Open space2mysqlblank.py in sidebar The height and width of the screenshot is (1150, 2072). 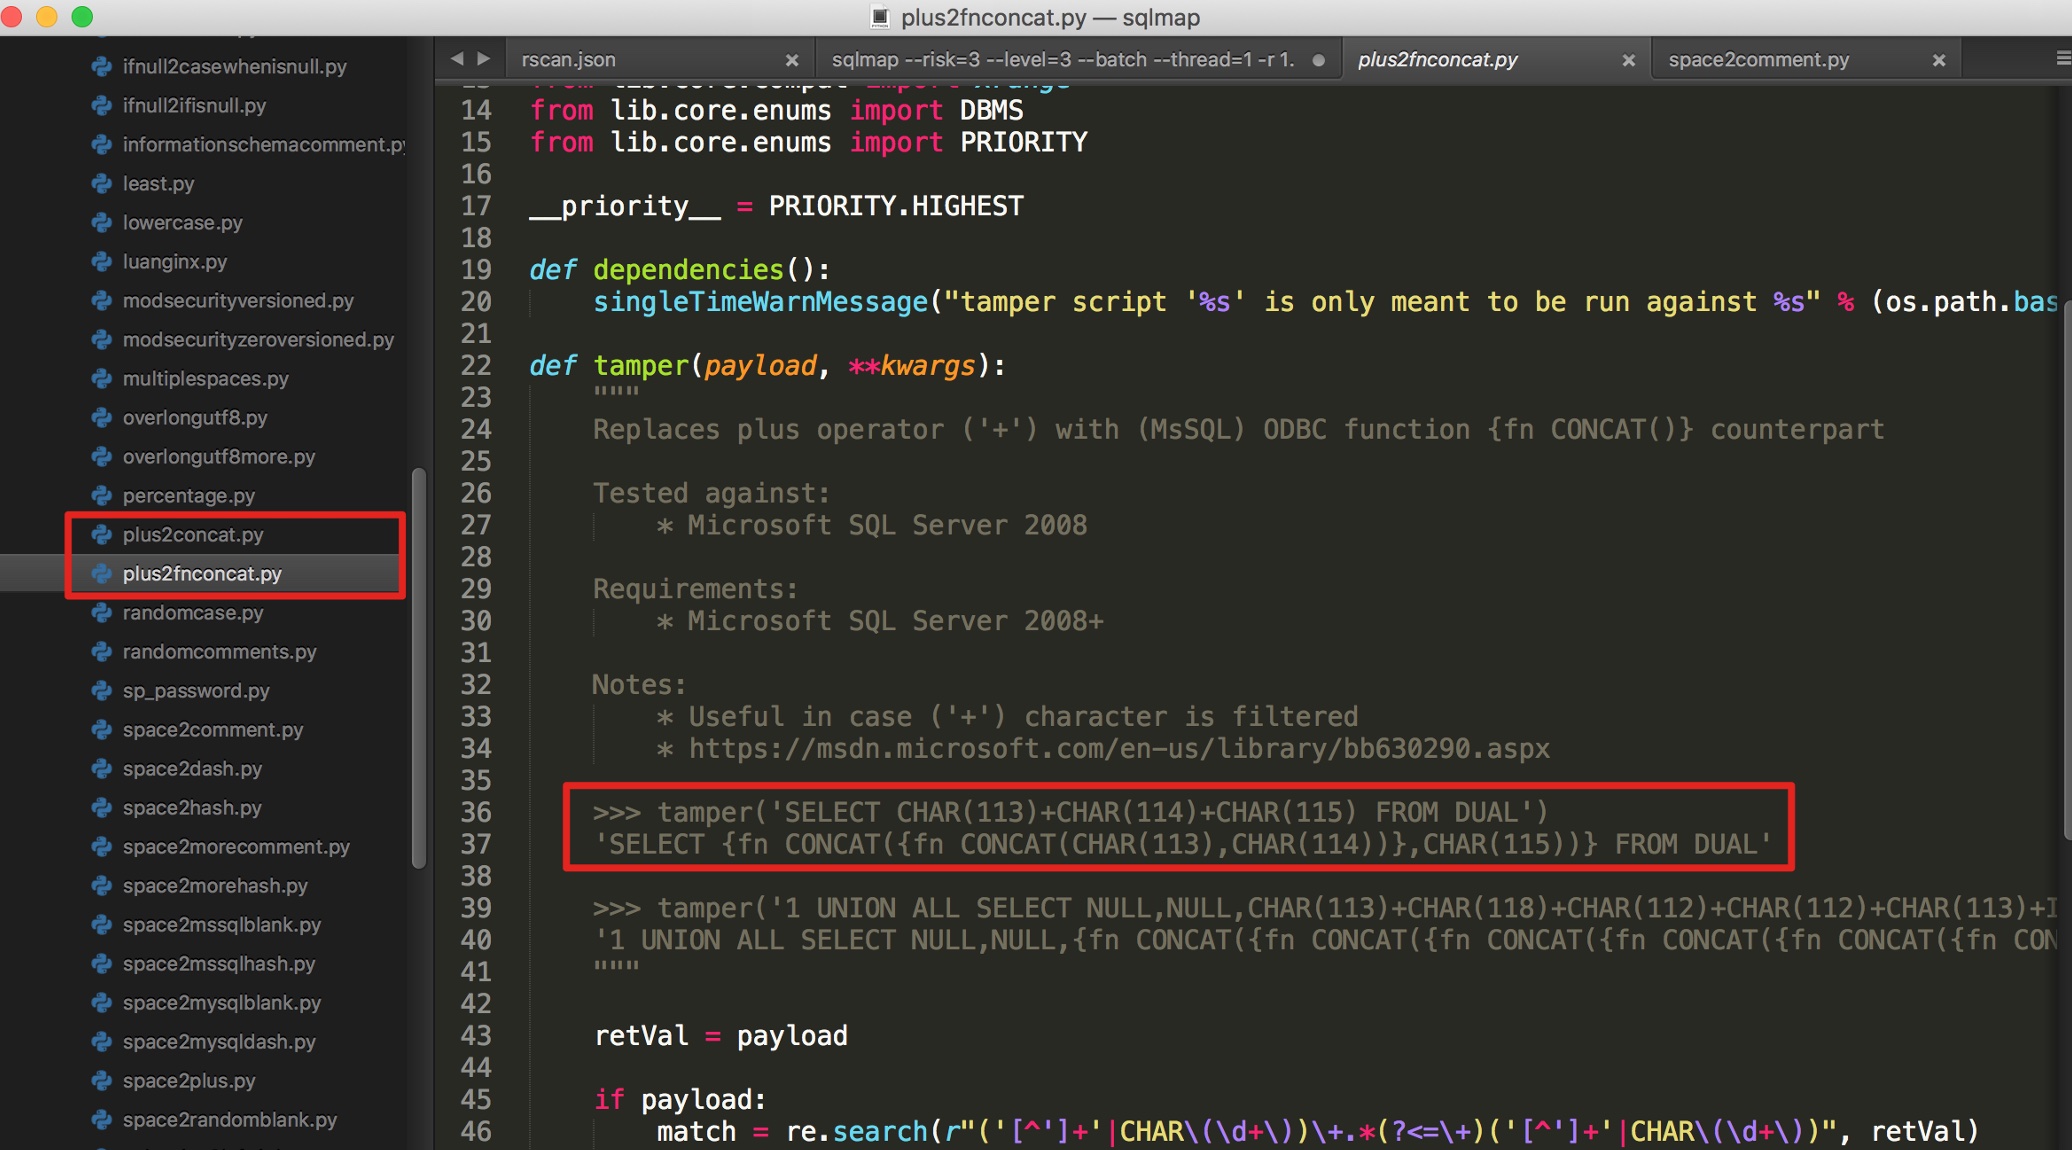tap(222, 1003)
